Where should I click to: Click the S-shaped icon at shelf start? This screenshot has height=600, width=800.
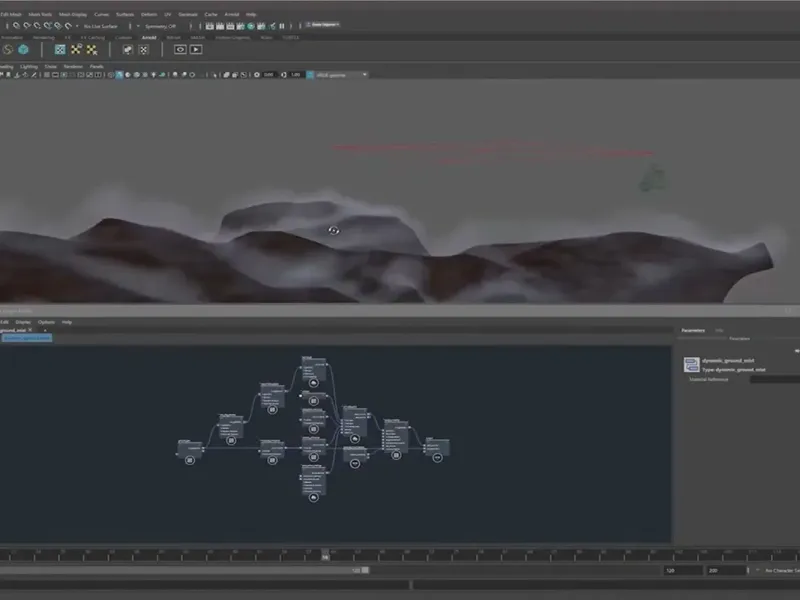(8, 49)
